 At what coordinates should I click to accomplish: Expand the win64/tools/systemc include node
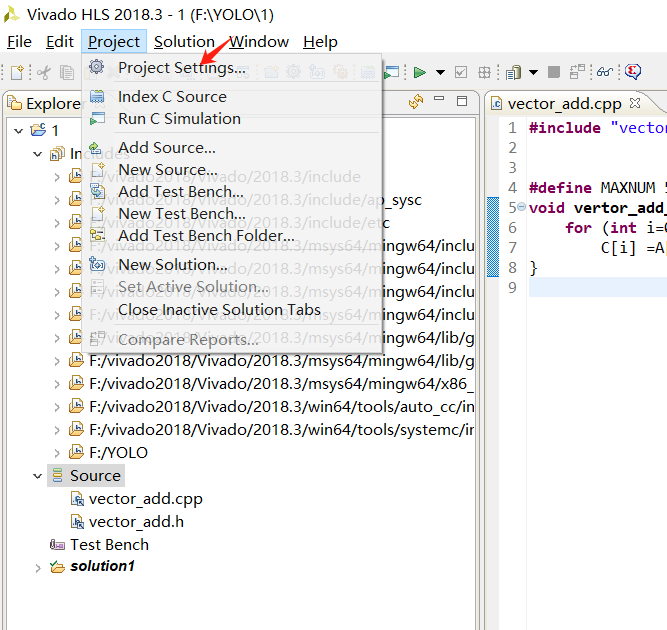point(57,430)
